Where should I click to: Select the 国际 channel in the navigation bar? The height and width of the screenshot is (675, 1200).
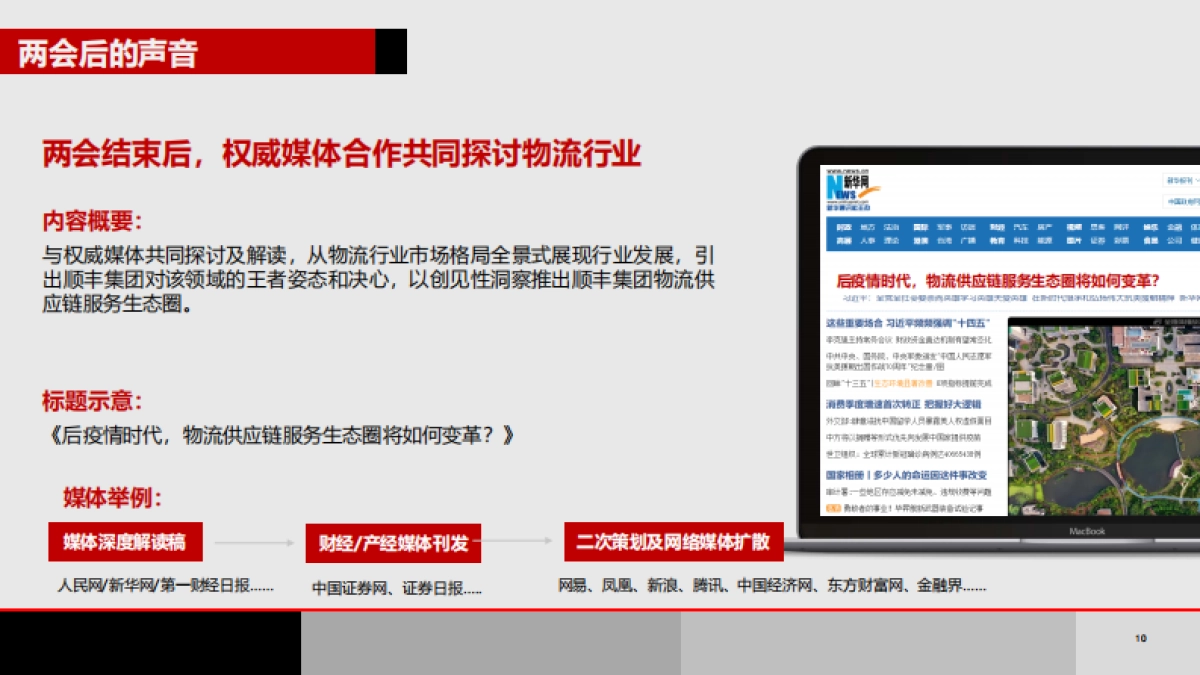point(923,227)
